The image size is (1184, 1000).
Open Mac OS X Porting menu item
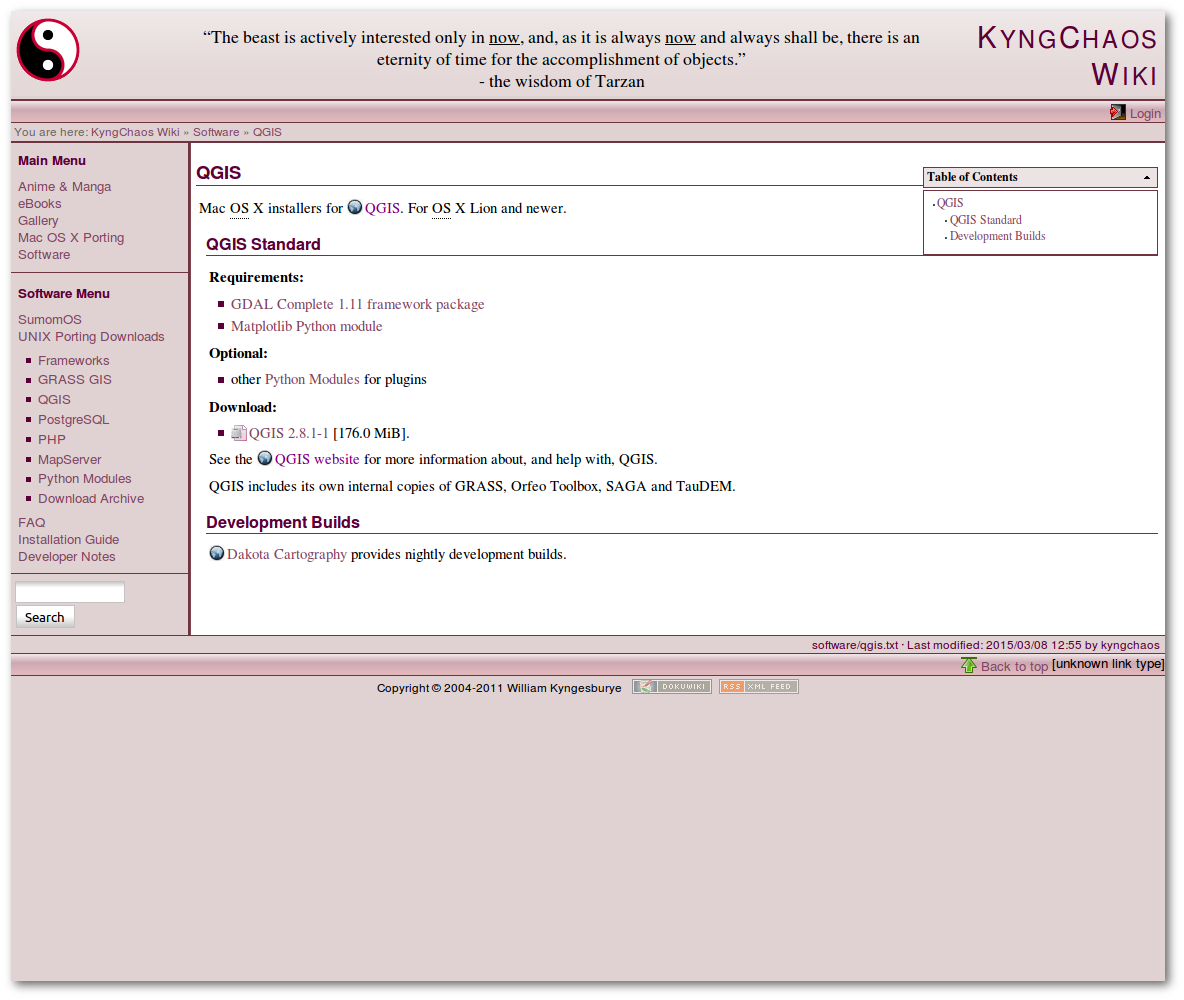[x=71, y=238]
